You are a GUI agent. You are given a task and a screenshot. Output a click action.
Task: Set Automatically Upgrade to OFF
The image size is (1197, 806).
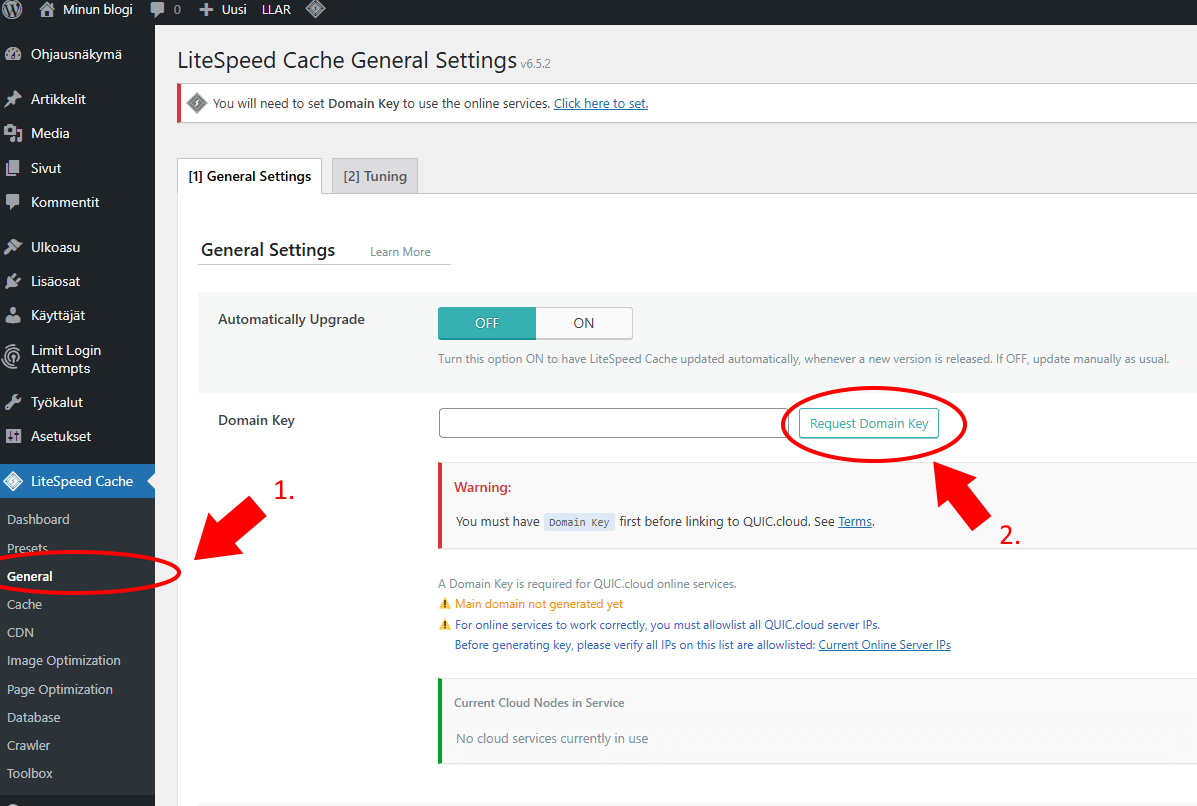coord(487,323)
